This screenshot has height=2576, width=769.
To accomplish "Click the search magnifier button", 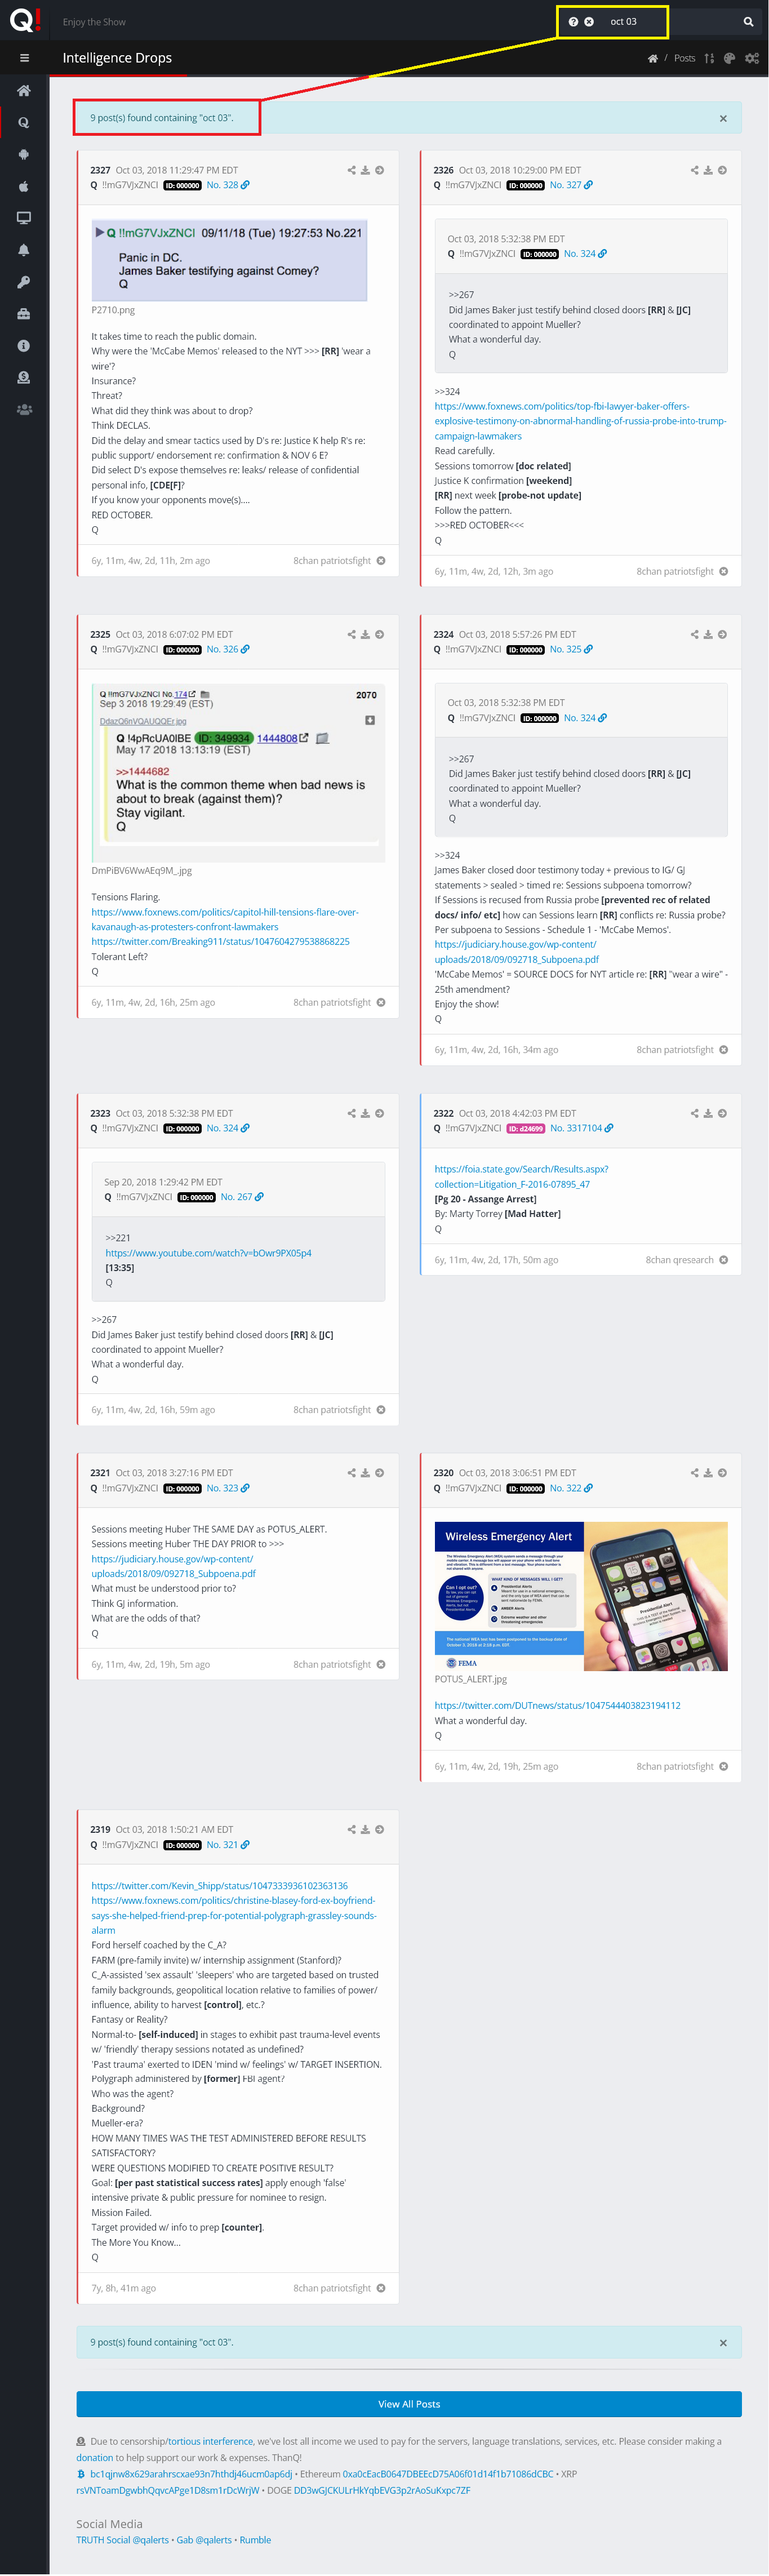I will click(748, 21).
